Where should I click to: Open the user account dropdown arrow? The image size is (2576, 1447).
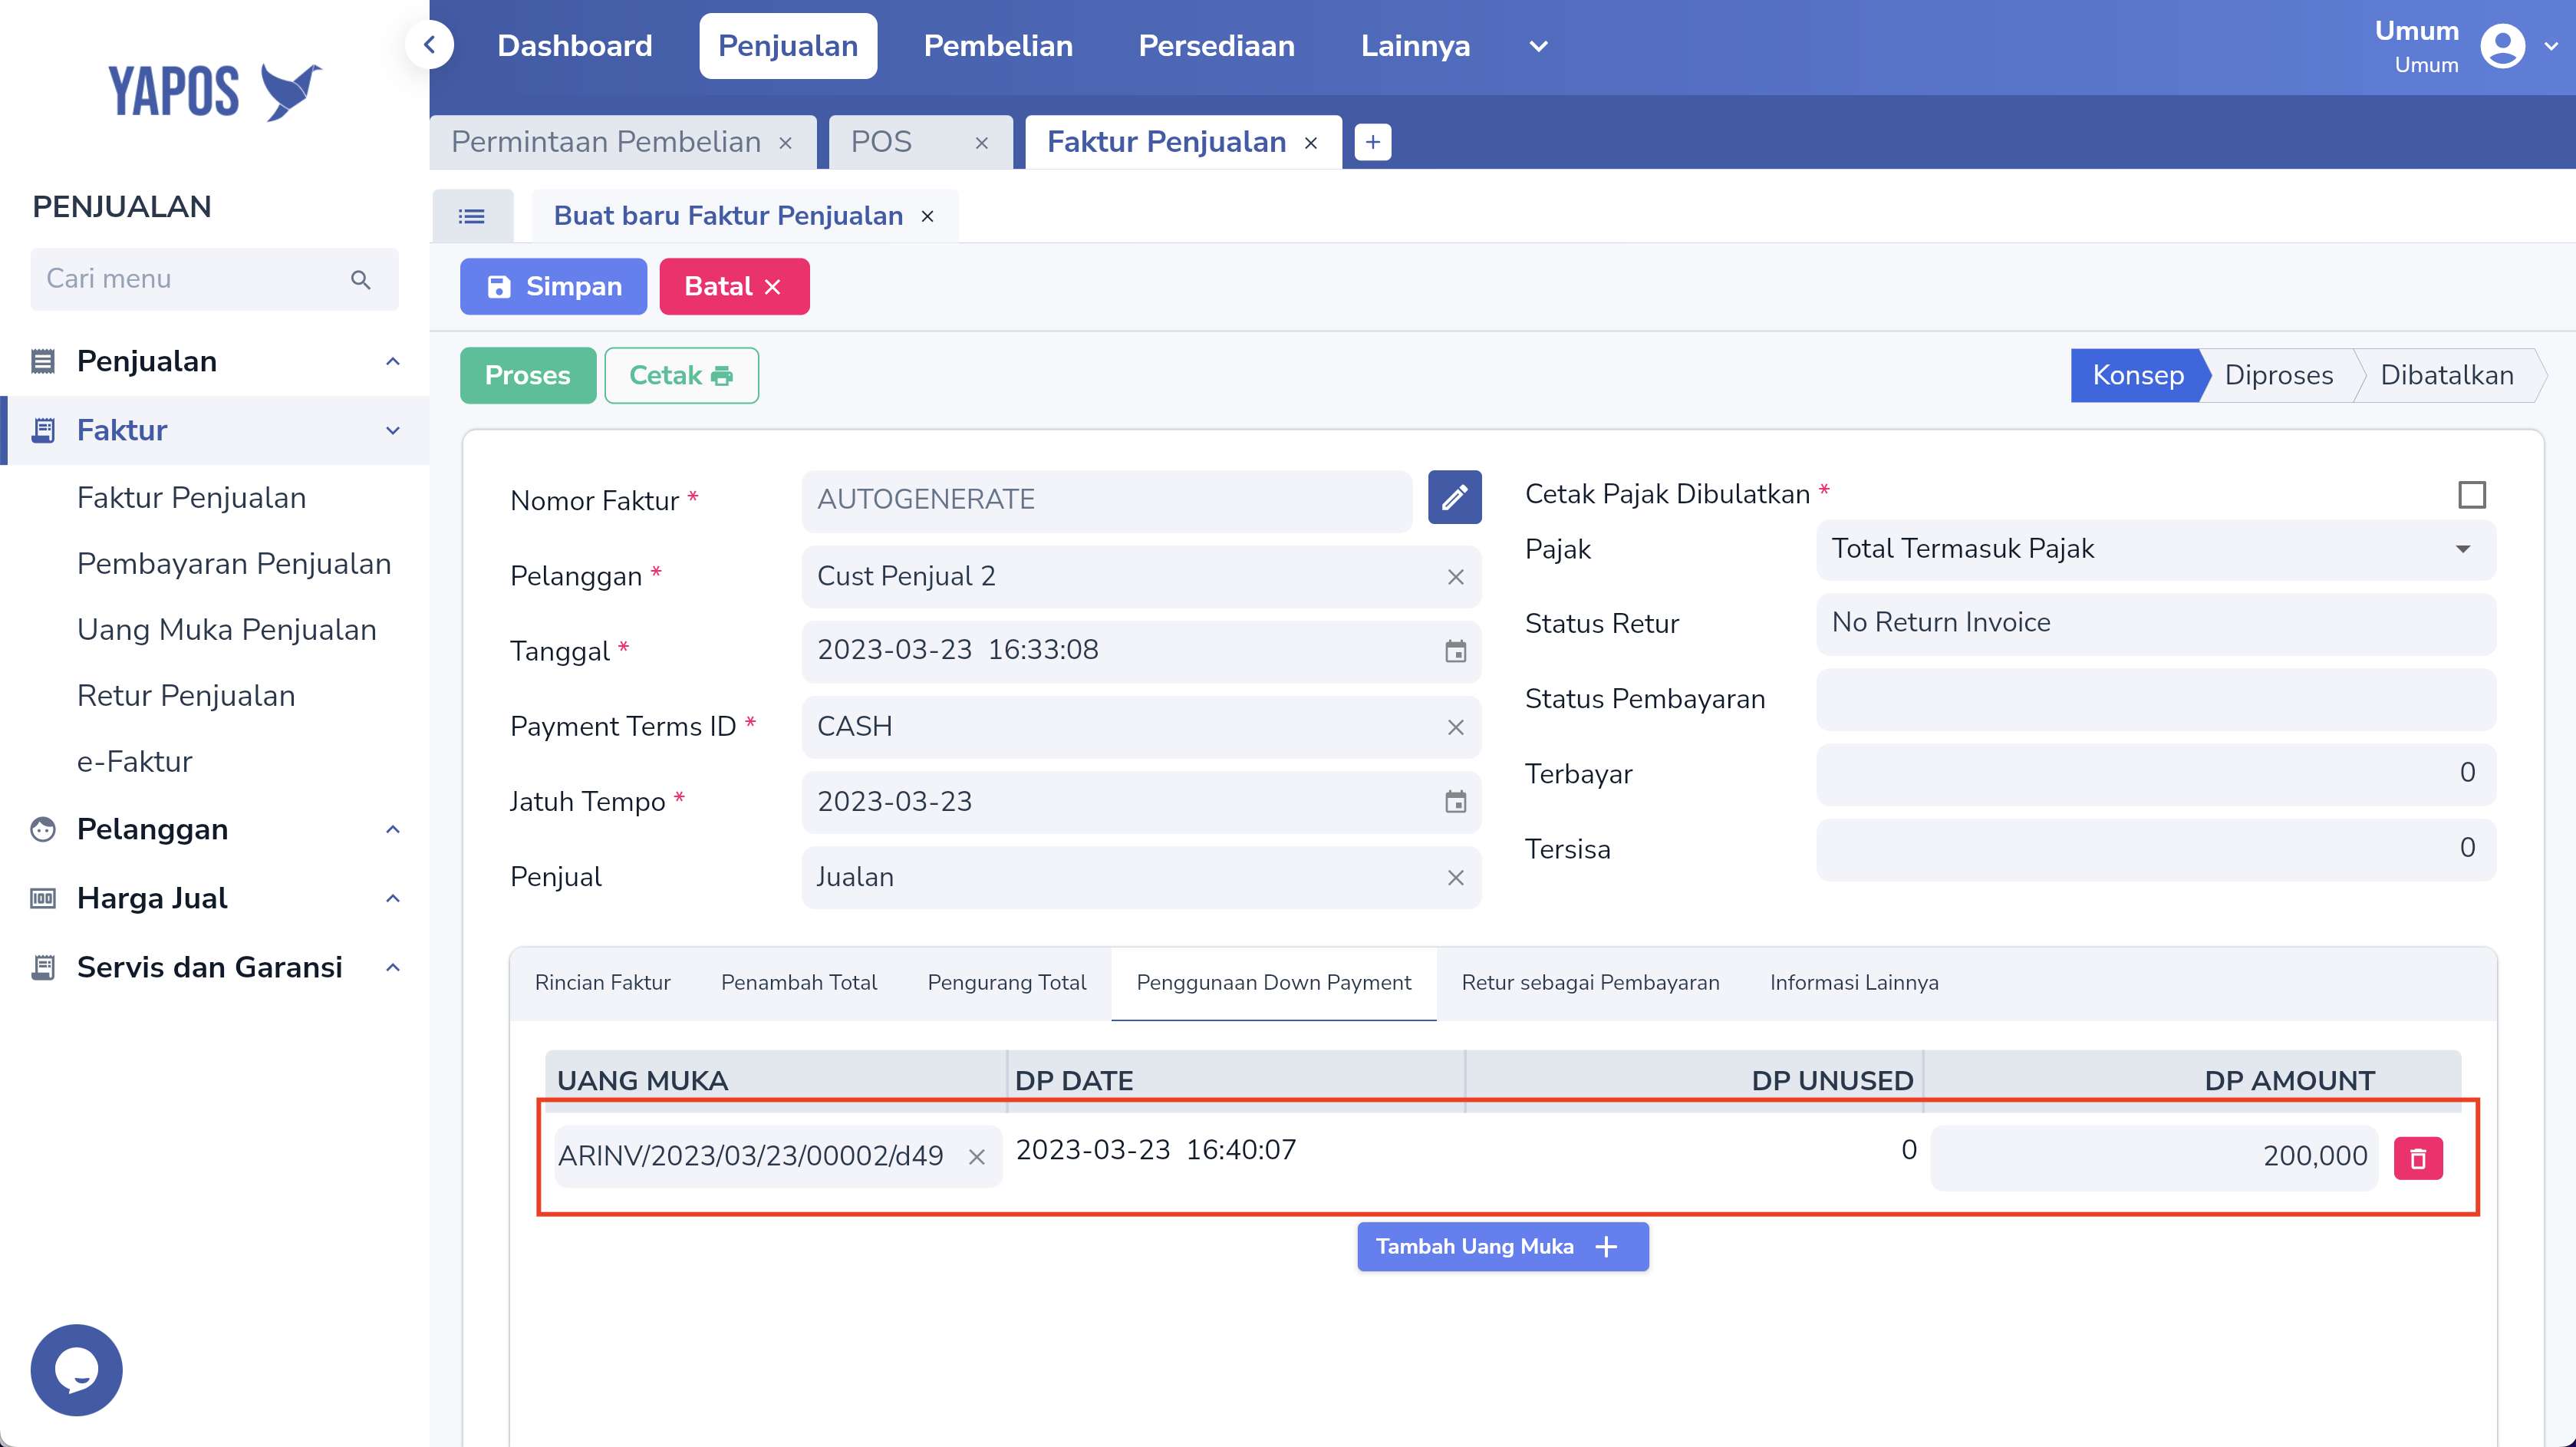coord(2551,47)
